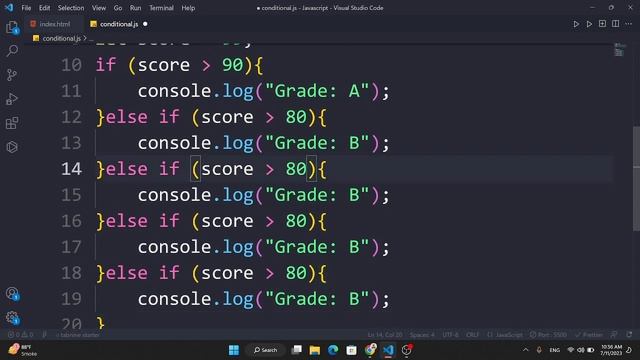The image size is (640, 360).
Task: Open notifications bell in VS Code status bar
Action: click(x=629, y=335)
